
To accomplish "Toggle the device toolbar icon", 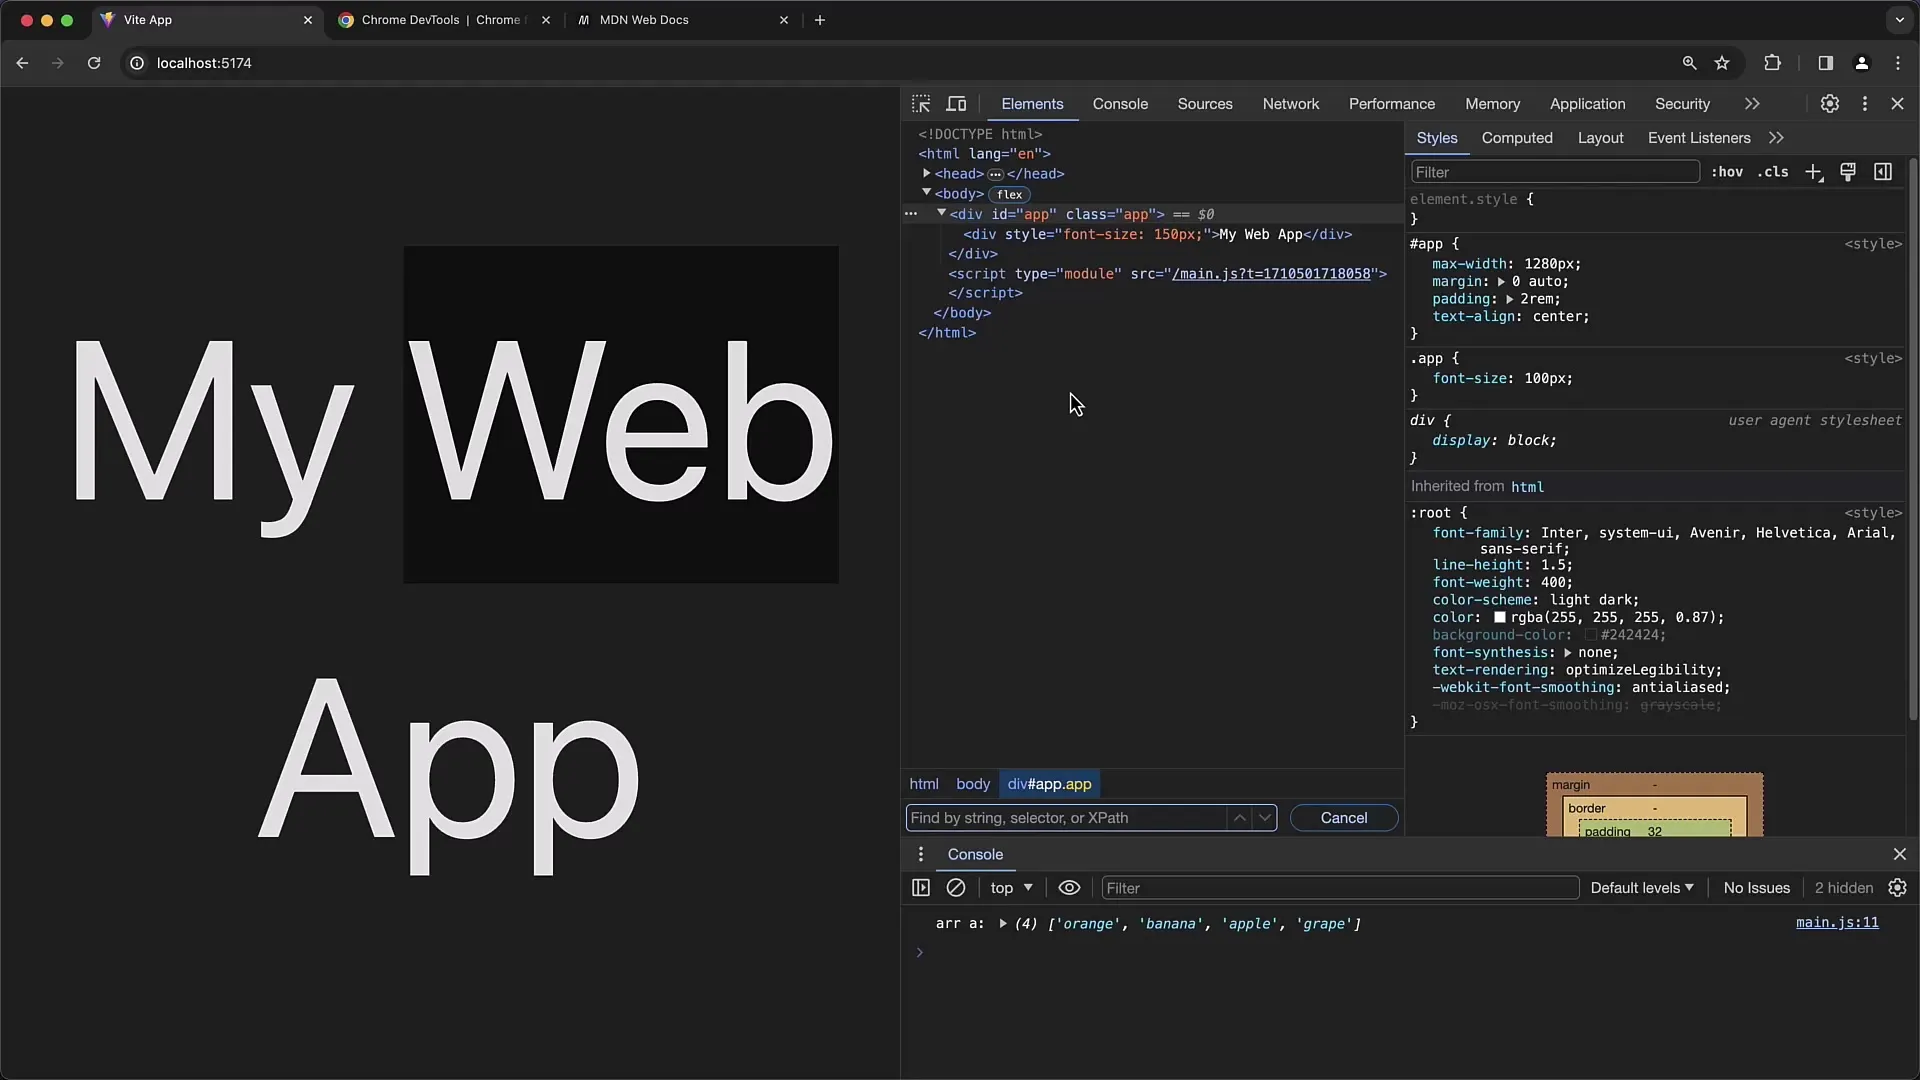I will [957, 104].
